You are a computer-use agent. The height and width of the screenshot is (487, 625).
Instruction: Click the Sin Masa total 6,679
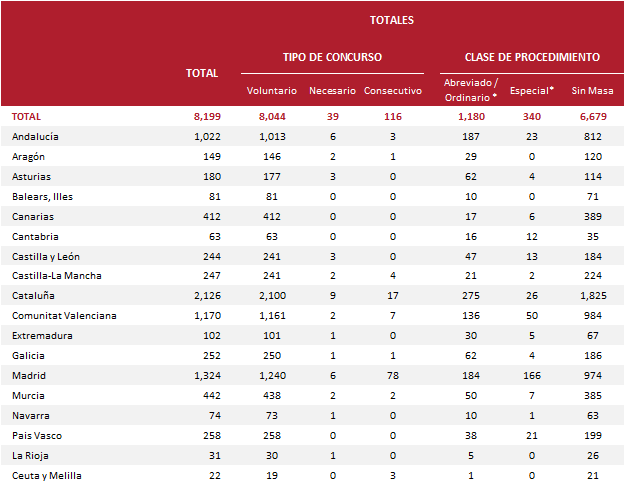click(591, 116)
